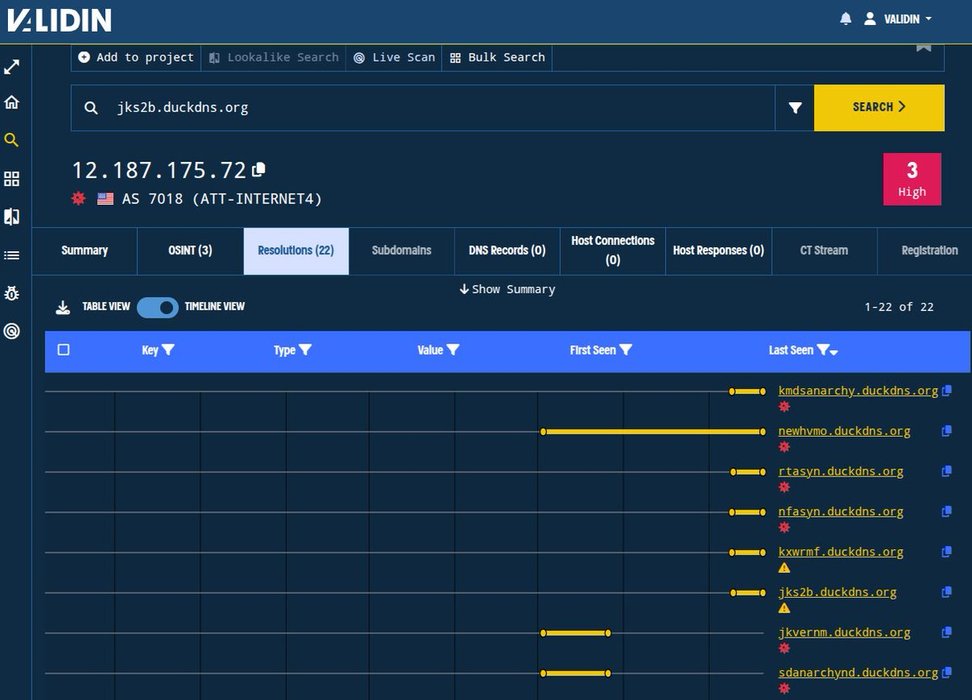The height and width of the screenshot is (700, 972).
Task: Expand the Show Summary section
Action: [507, 289]
